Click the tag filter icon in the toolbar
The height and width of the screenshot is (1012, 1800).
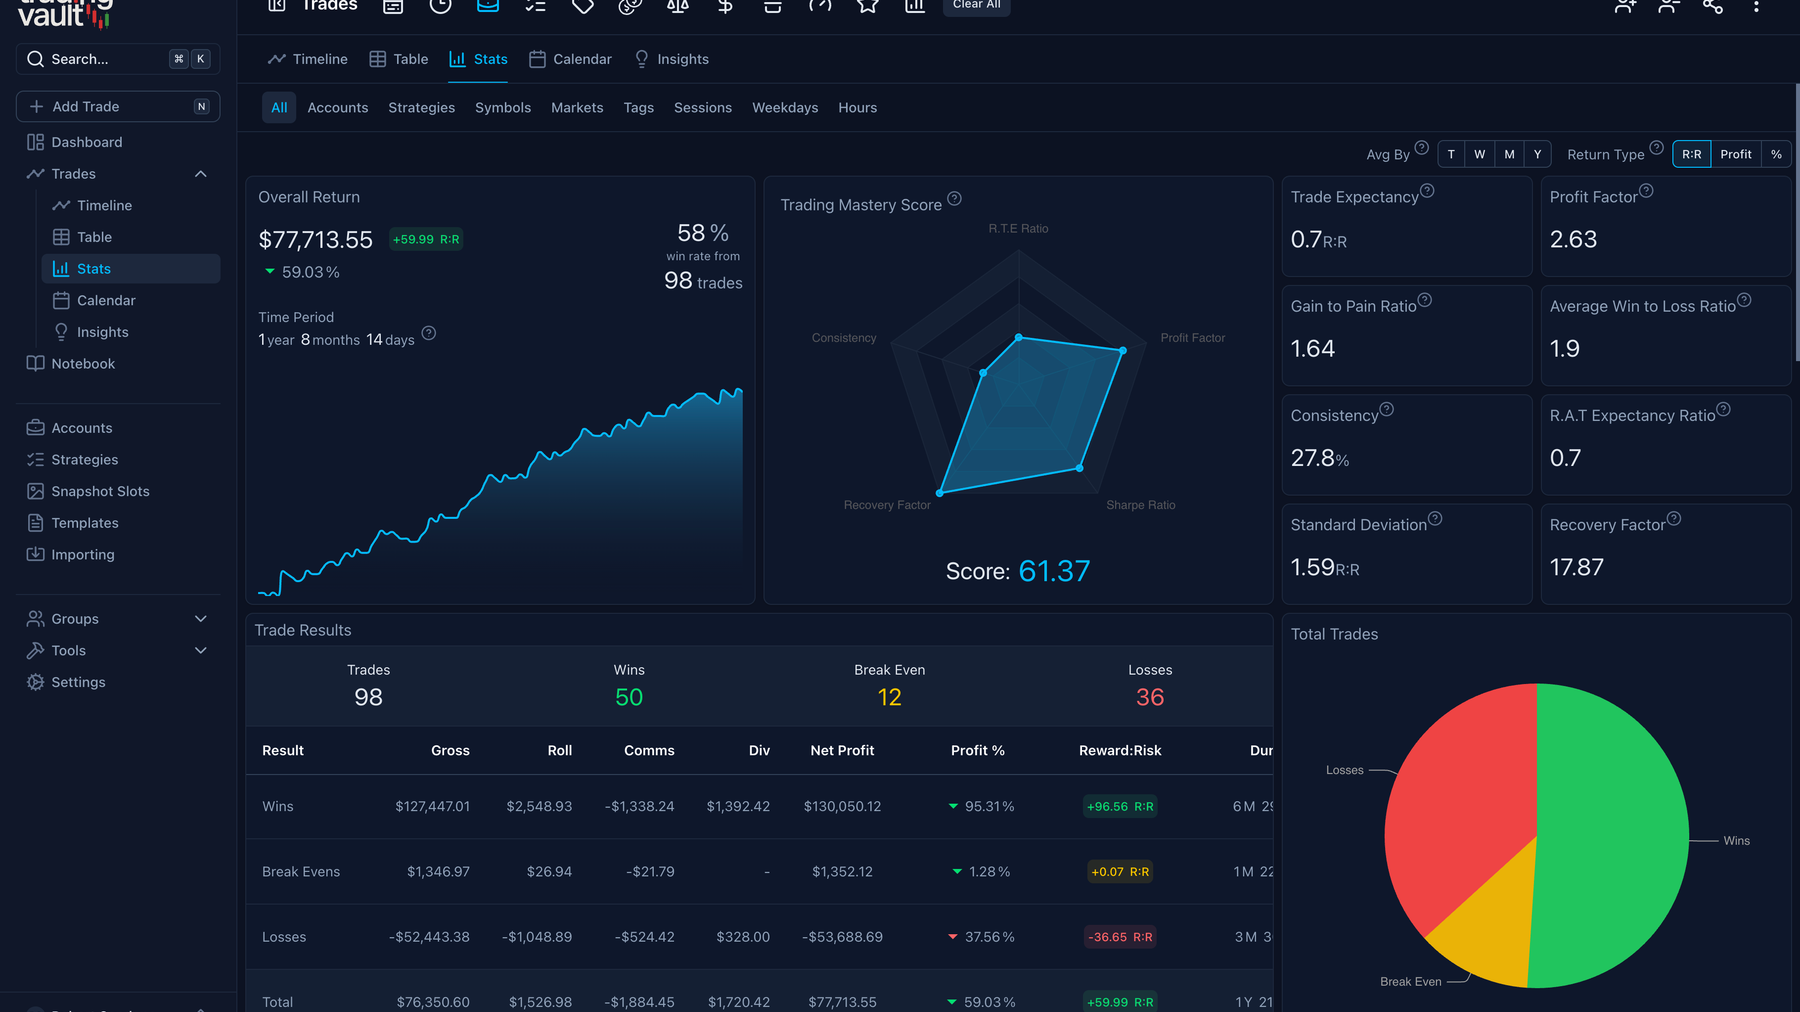pyautogui.click(x=582, y=6)
